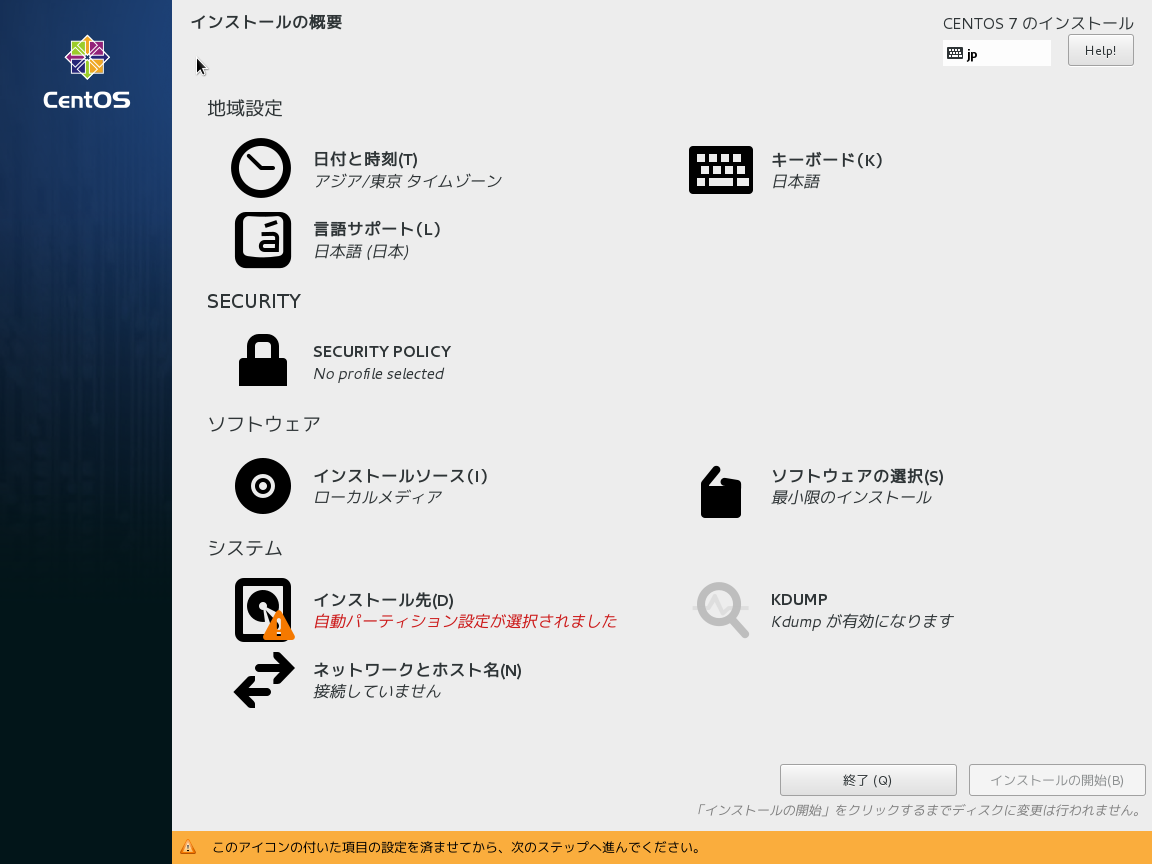Viewport: 1152px width, 864px height.
Task: Click the 日本語 (日本) language text
Action: coord(361,251)
